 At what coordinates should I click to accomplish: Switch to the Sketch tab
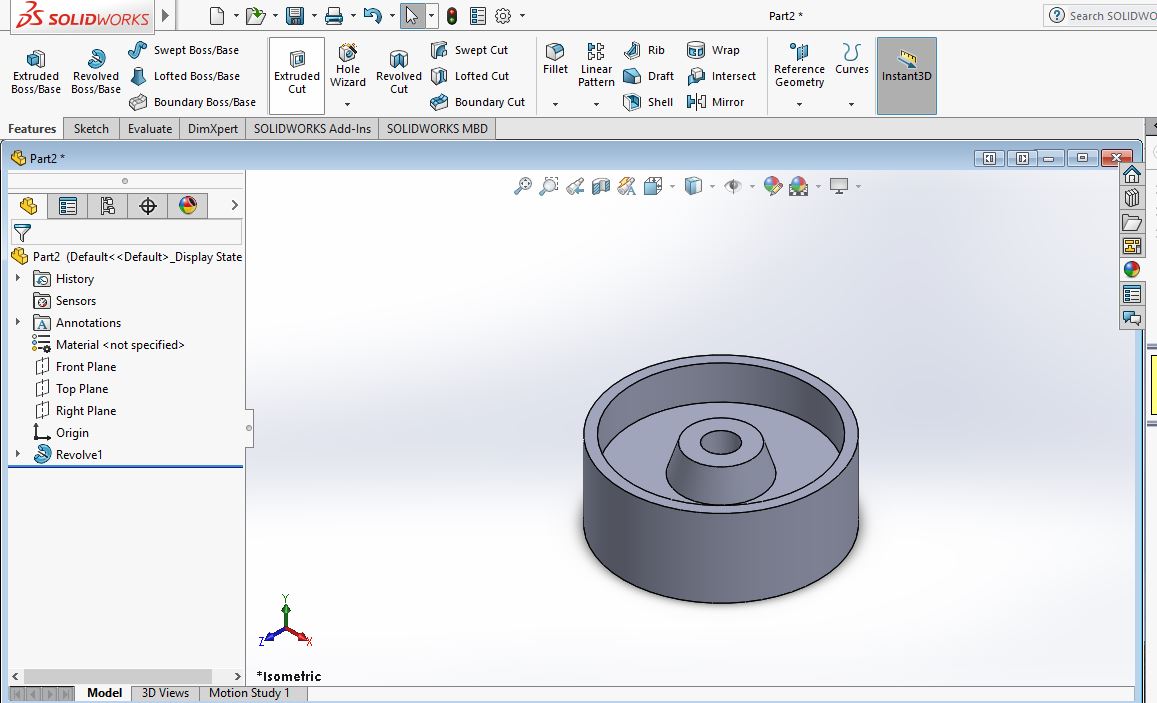coord(91,128)
